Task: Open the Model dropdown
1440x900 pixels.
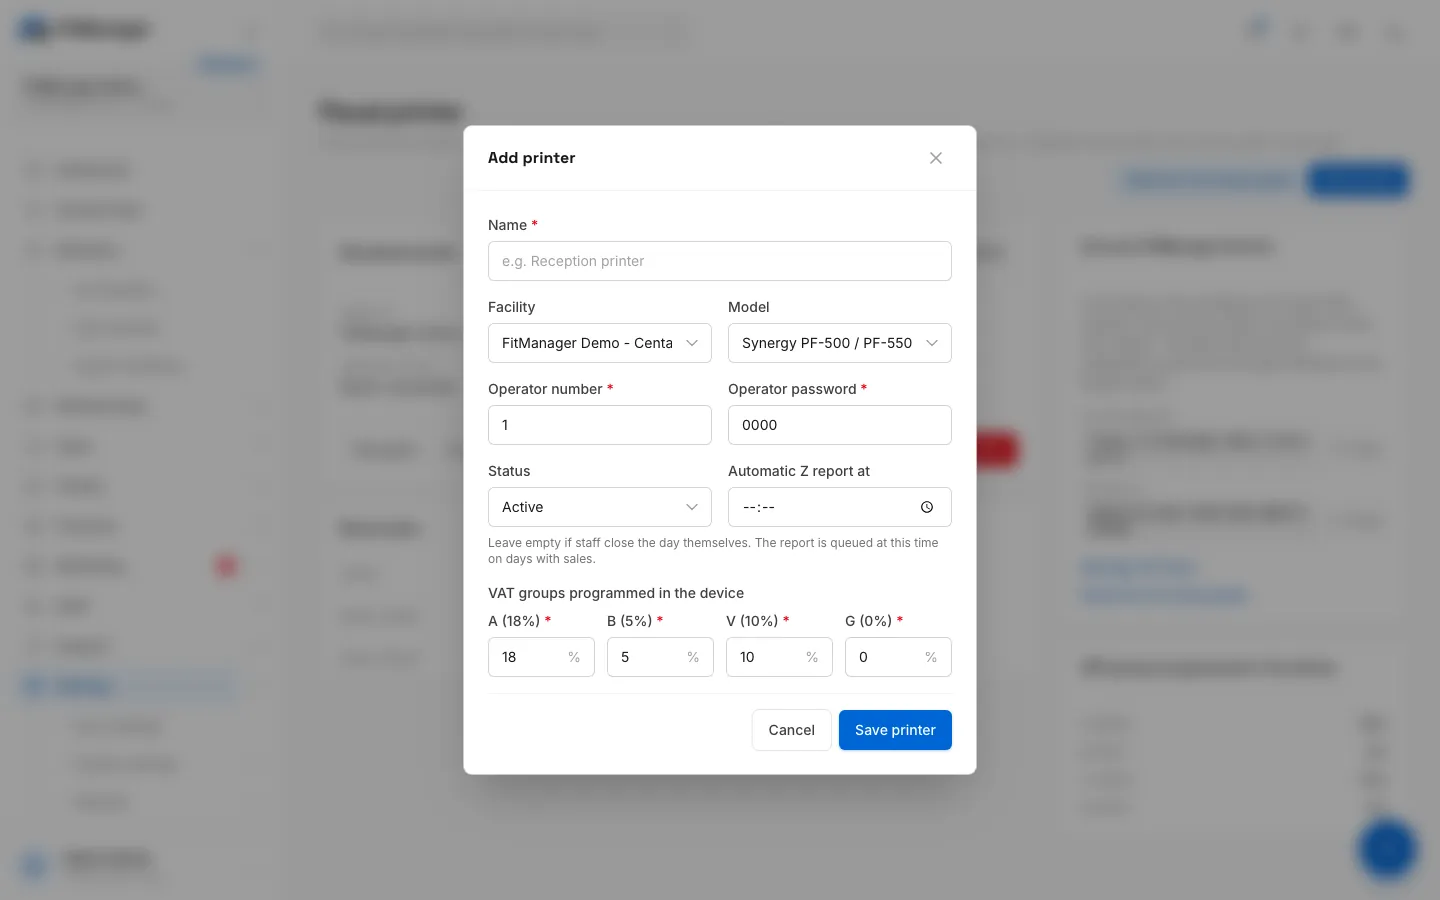Action: click(840, 343)
